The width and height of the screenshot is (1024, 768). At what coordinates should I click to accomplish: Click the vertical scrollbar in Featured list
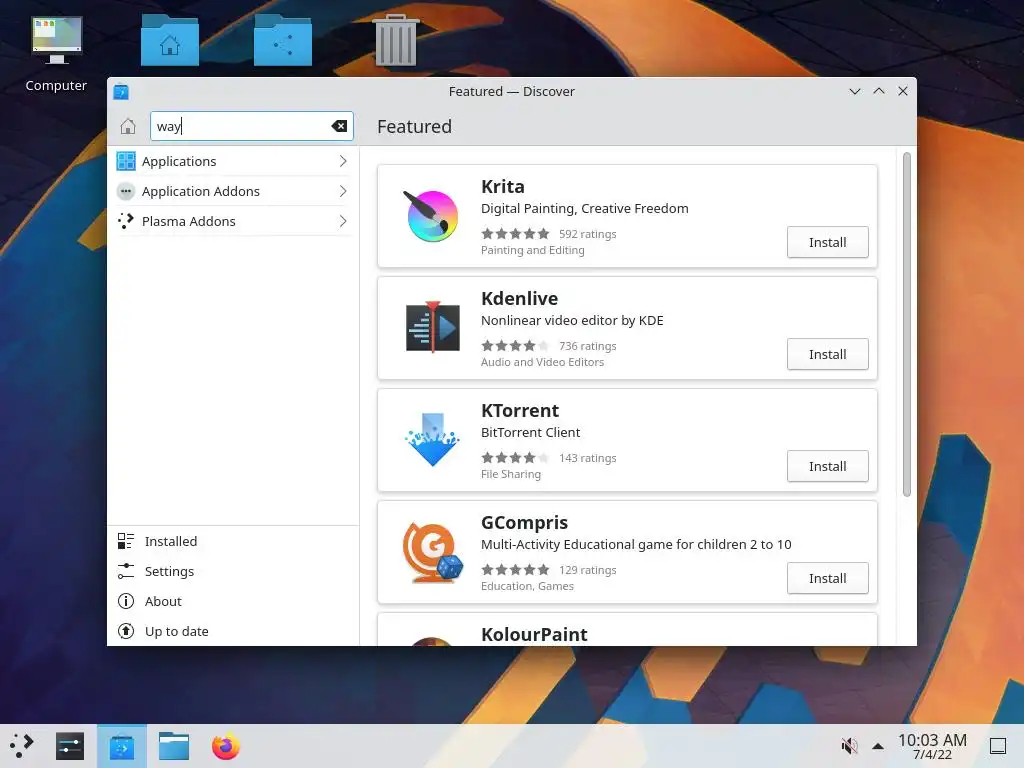tap(906, 325)
